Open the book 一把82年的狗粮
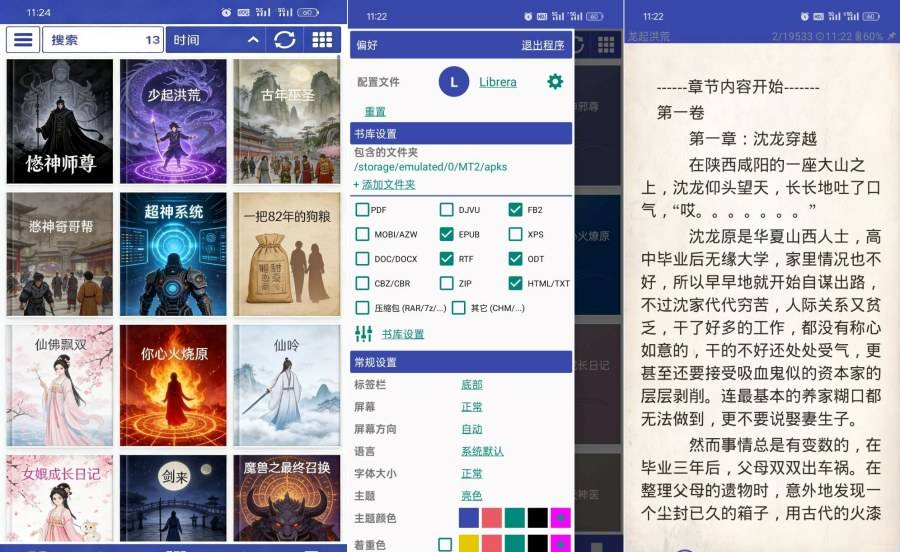The width and height of the screenshot is (900, 552). [x=286, y=254]
